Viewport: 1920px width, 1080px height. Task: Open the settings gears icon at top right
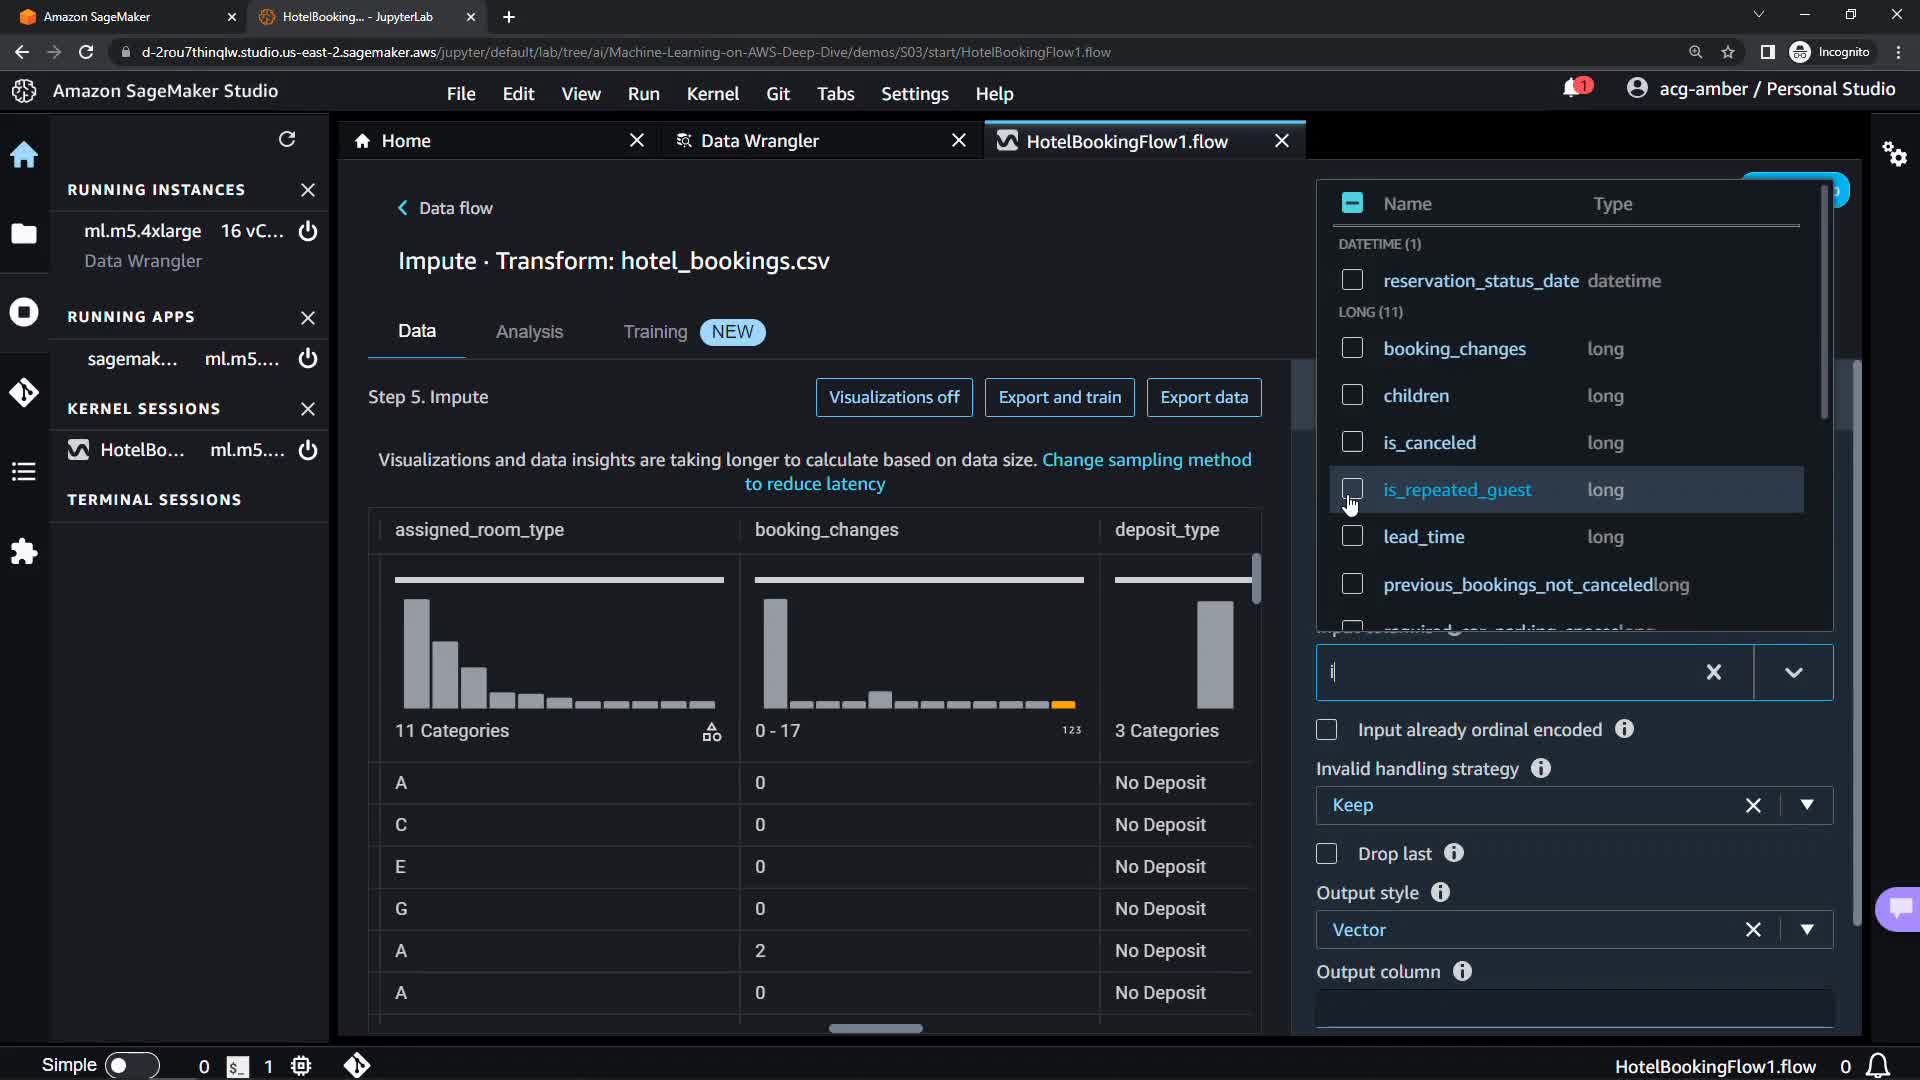[x=1894, y=154]
